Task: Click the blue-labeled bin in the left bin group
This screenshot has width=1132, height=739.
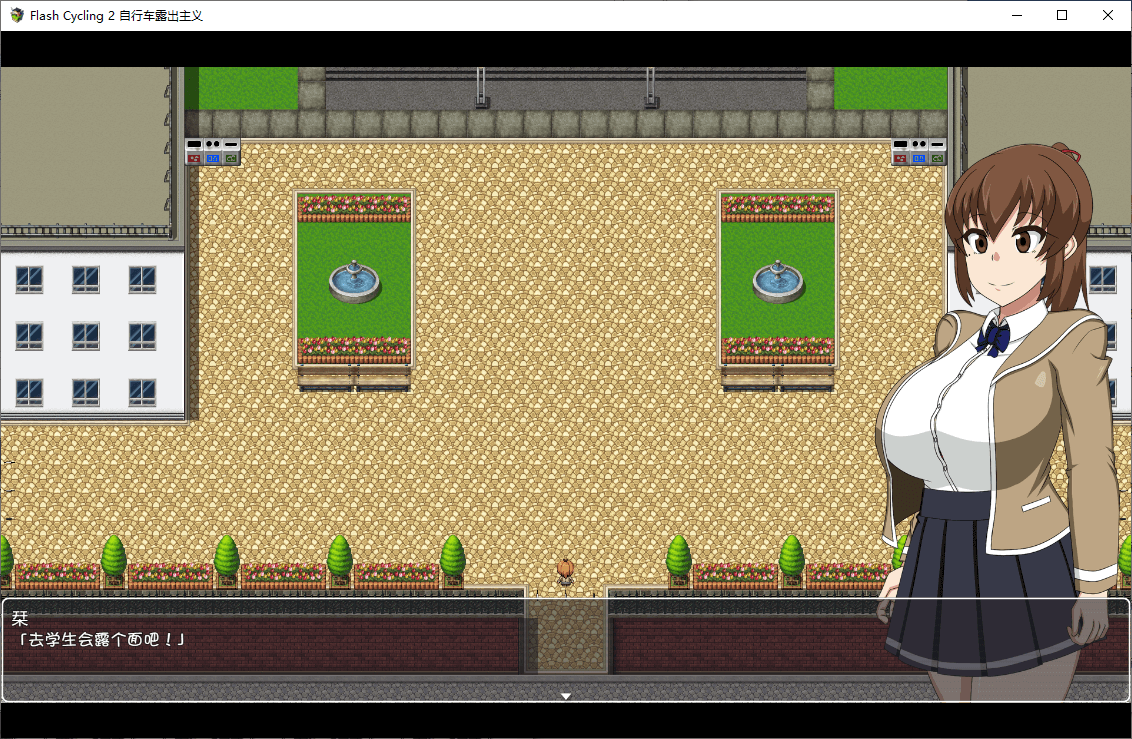Action: pyautogui.click(x=213, y=152)
